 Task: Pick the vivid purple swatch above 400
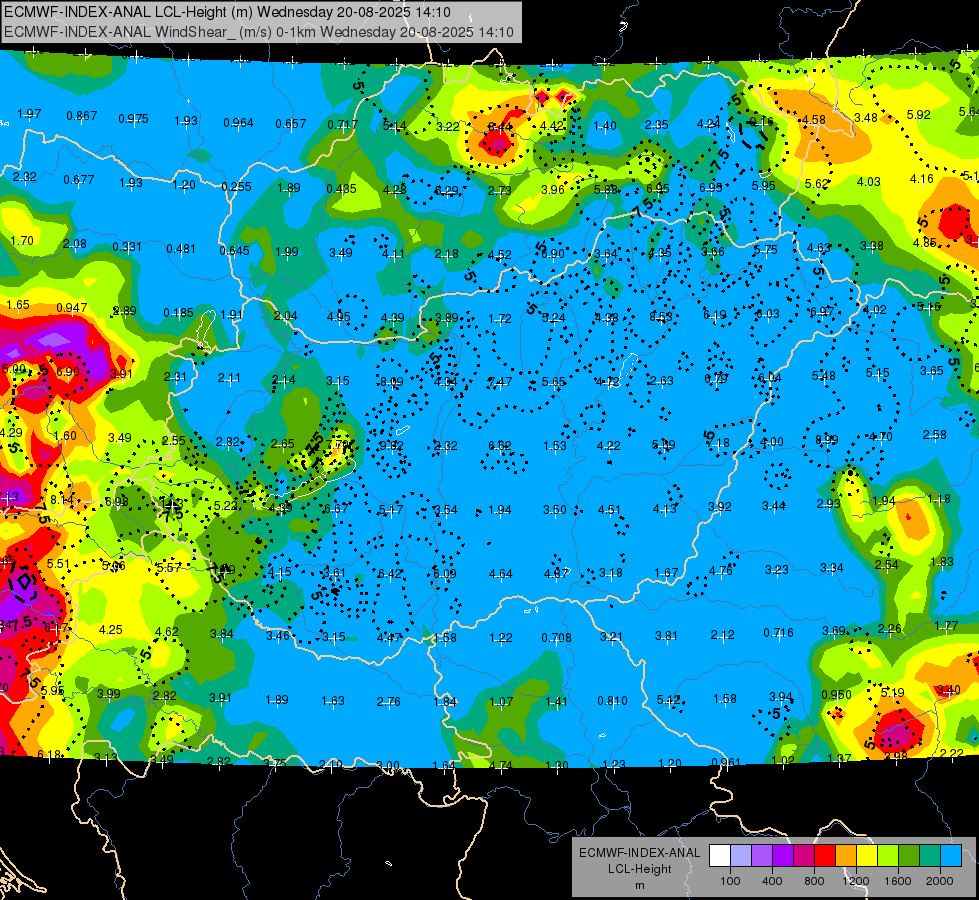click(x=783, y=856)
